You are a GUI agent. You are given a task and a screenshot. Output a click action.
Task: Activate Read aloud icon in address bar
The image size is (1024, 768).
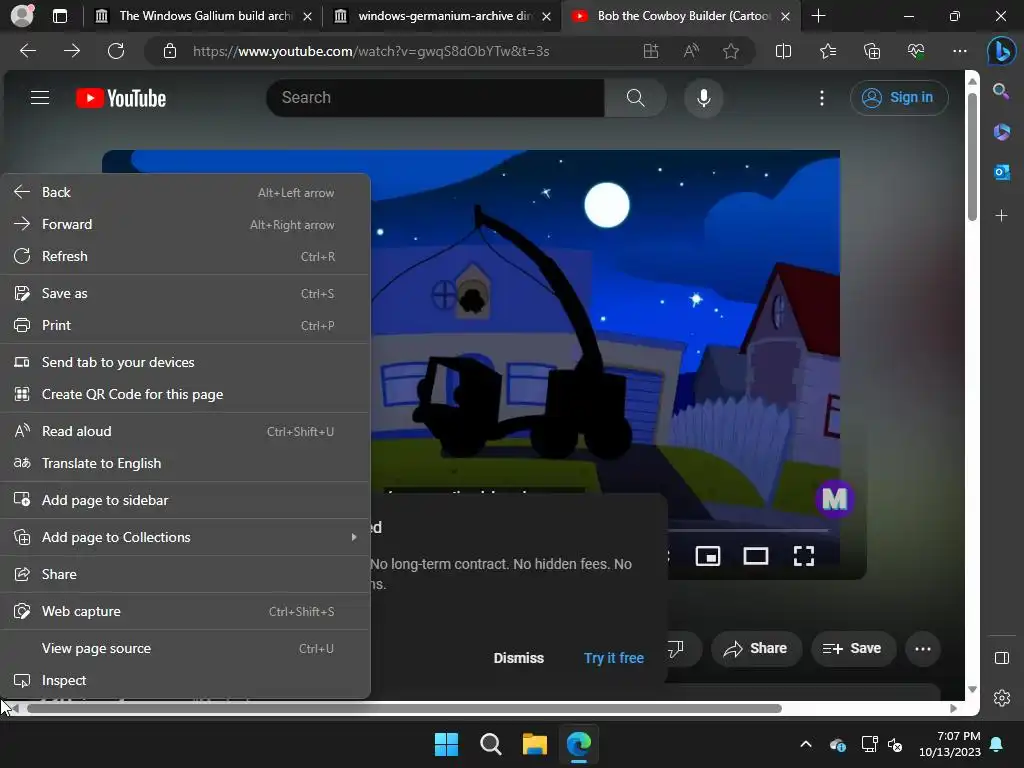[691, 51]
